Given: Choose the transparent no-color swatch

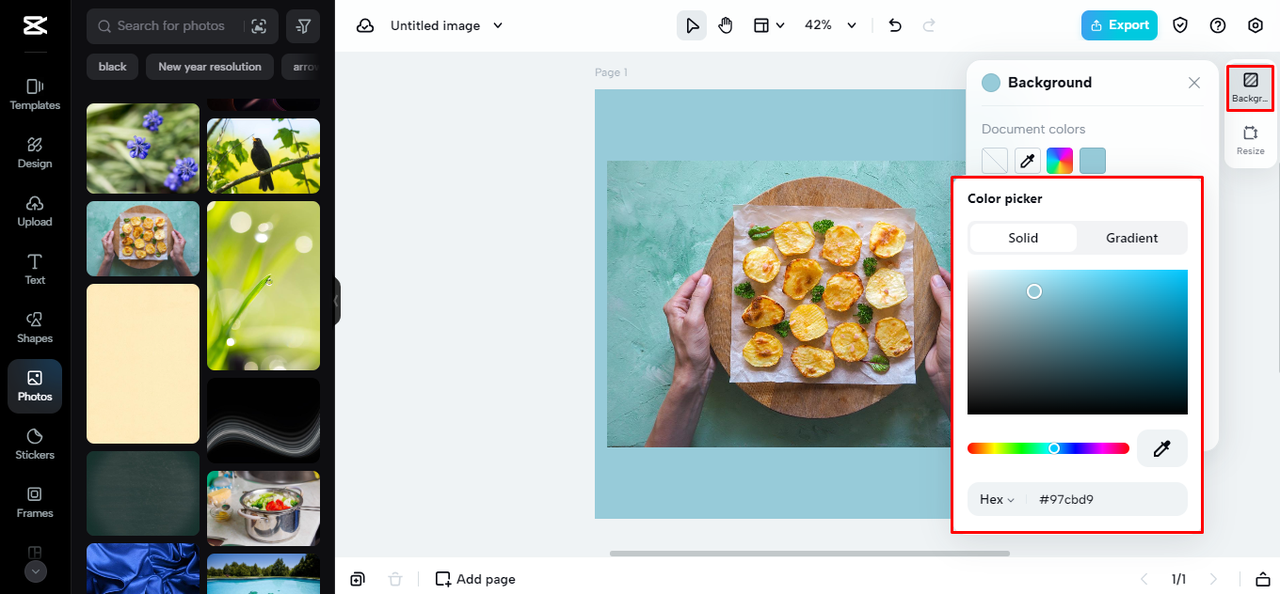Looking at the screenshot, I should click(x=995, y=160).
